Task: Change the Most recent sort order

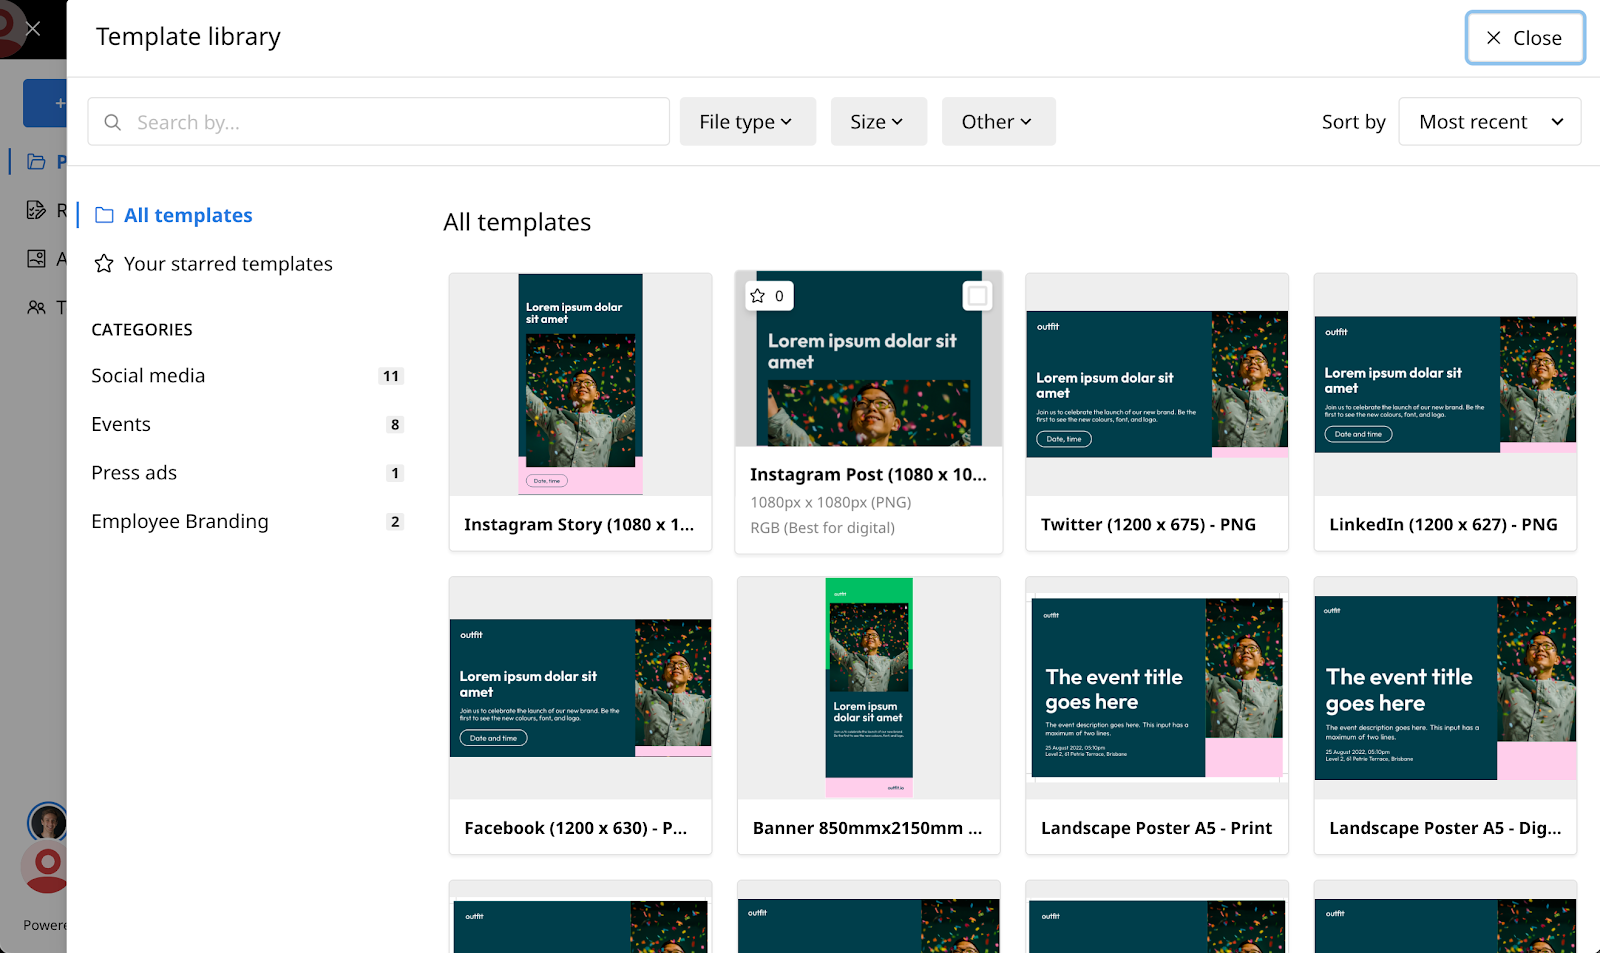Action: pyautogui.click(x=1490, y=122)
